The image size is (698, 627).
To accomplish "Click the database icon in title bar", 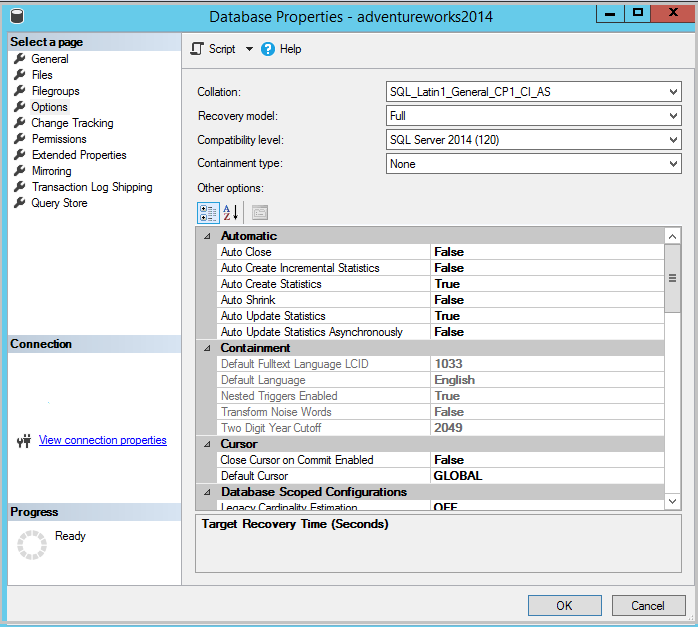I will pyautogui.click(x=18, y=17).
